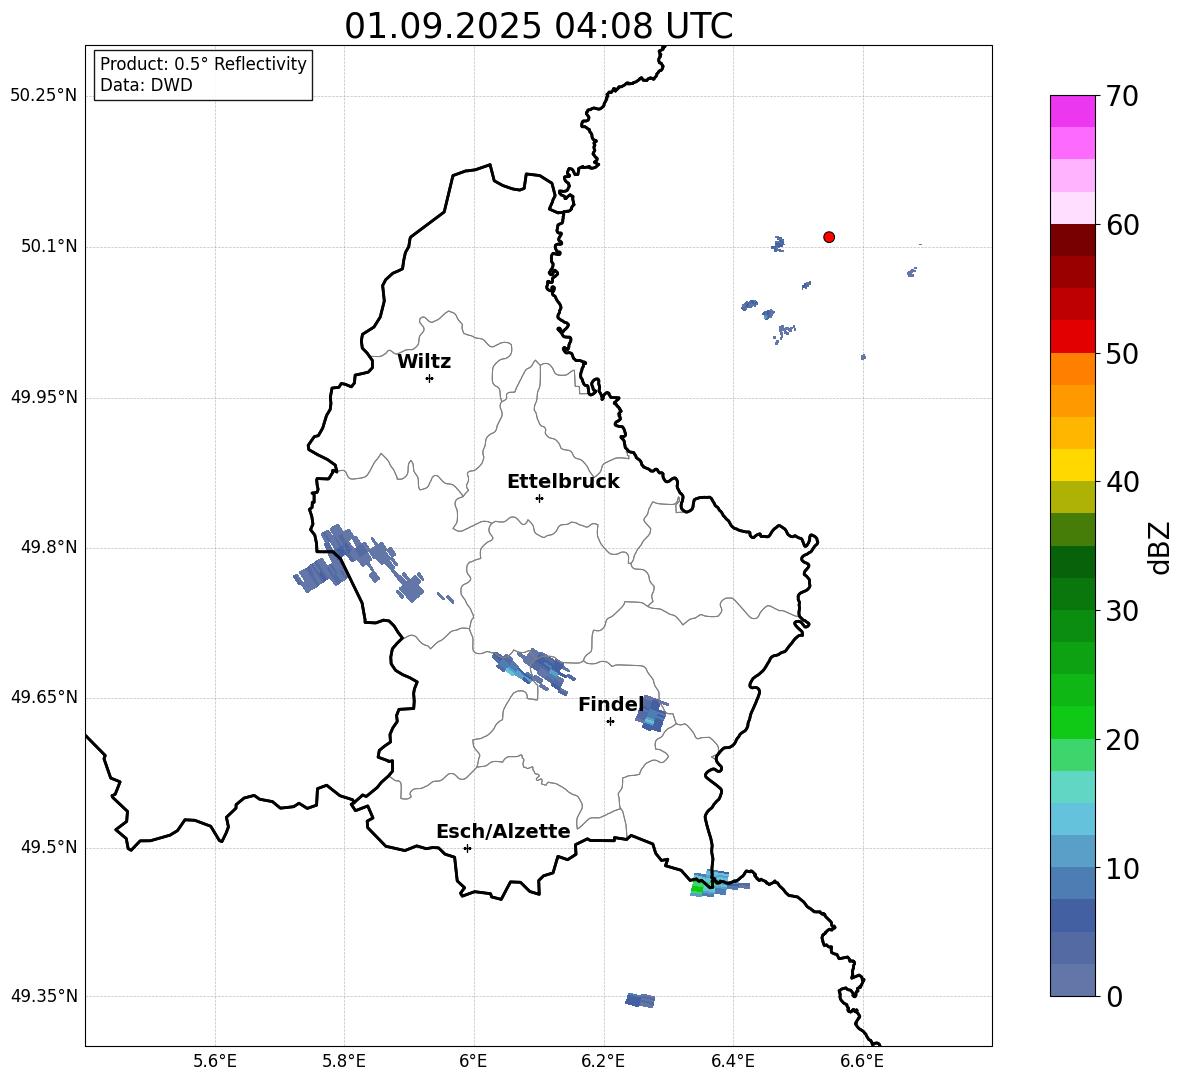The height and width of the screenshot is (1081, 1184).
Task: Click the 49.5°N latitude label
Action: (49, 847)
